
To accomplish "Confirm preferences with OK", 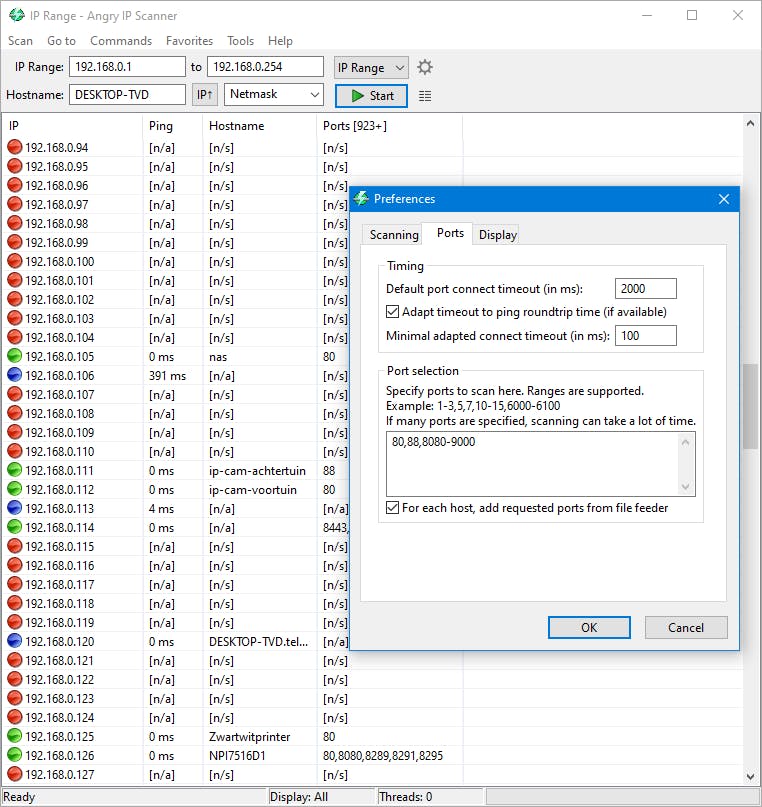I will (x=589, y=627).
